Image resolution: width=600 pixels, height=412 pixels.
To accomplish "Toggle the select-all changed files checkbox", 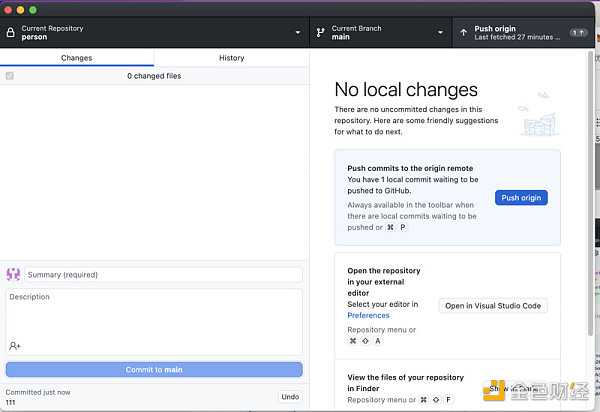I will pos(10,76).
